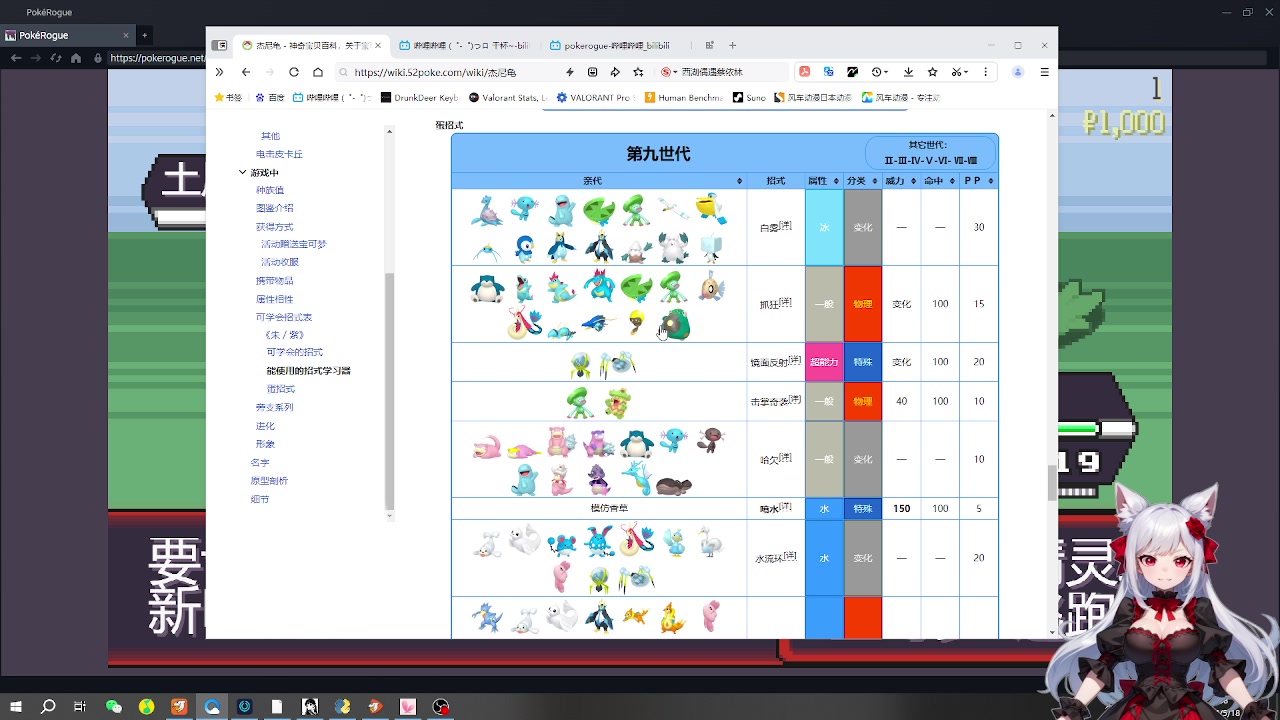Go back in the wiki browser
Screen dimensions: 1280x720
(x=246, y=72)
